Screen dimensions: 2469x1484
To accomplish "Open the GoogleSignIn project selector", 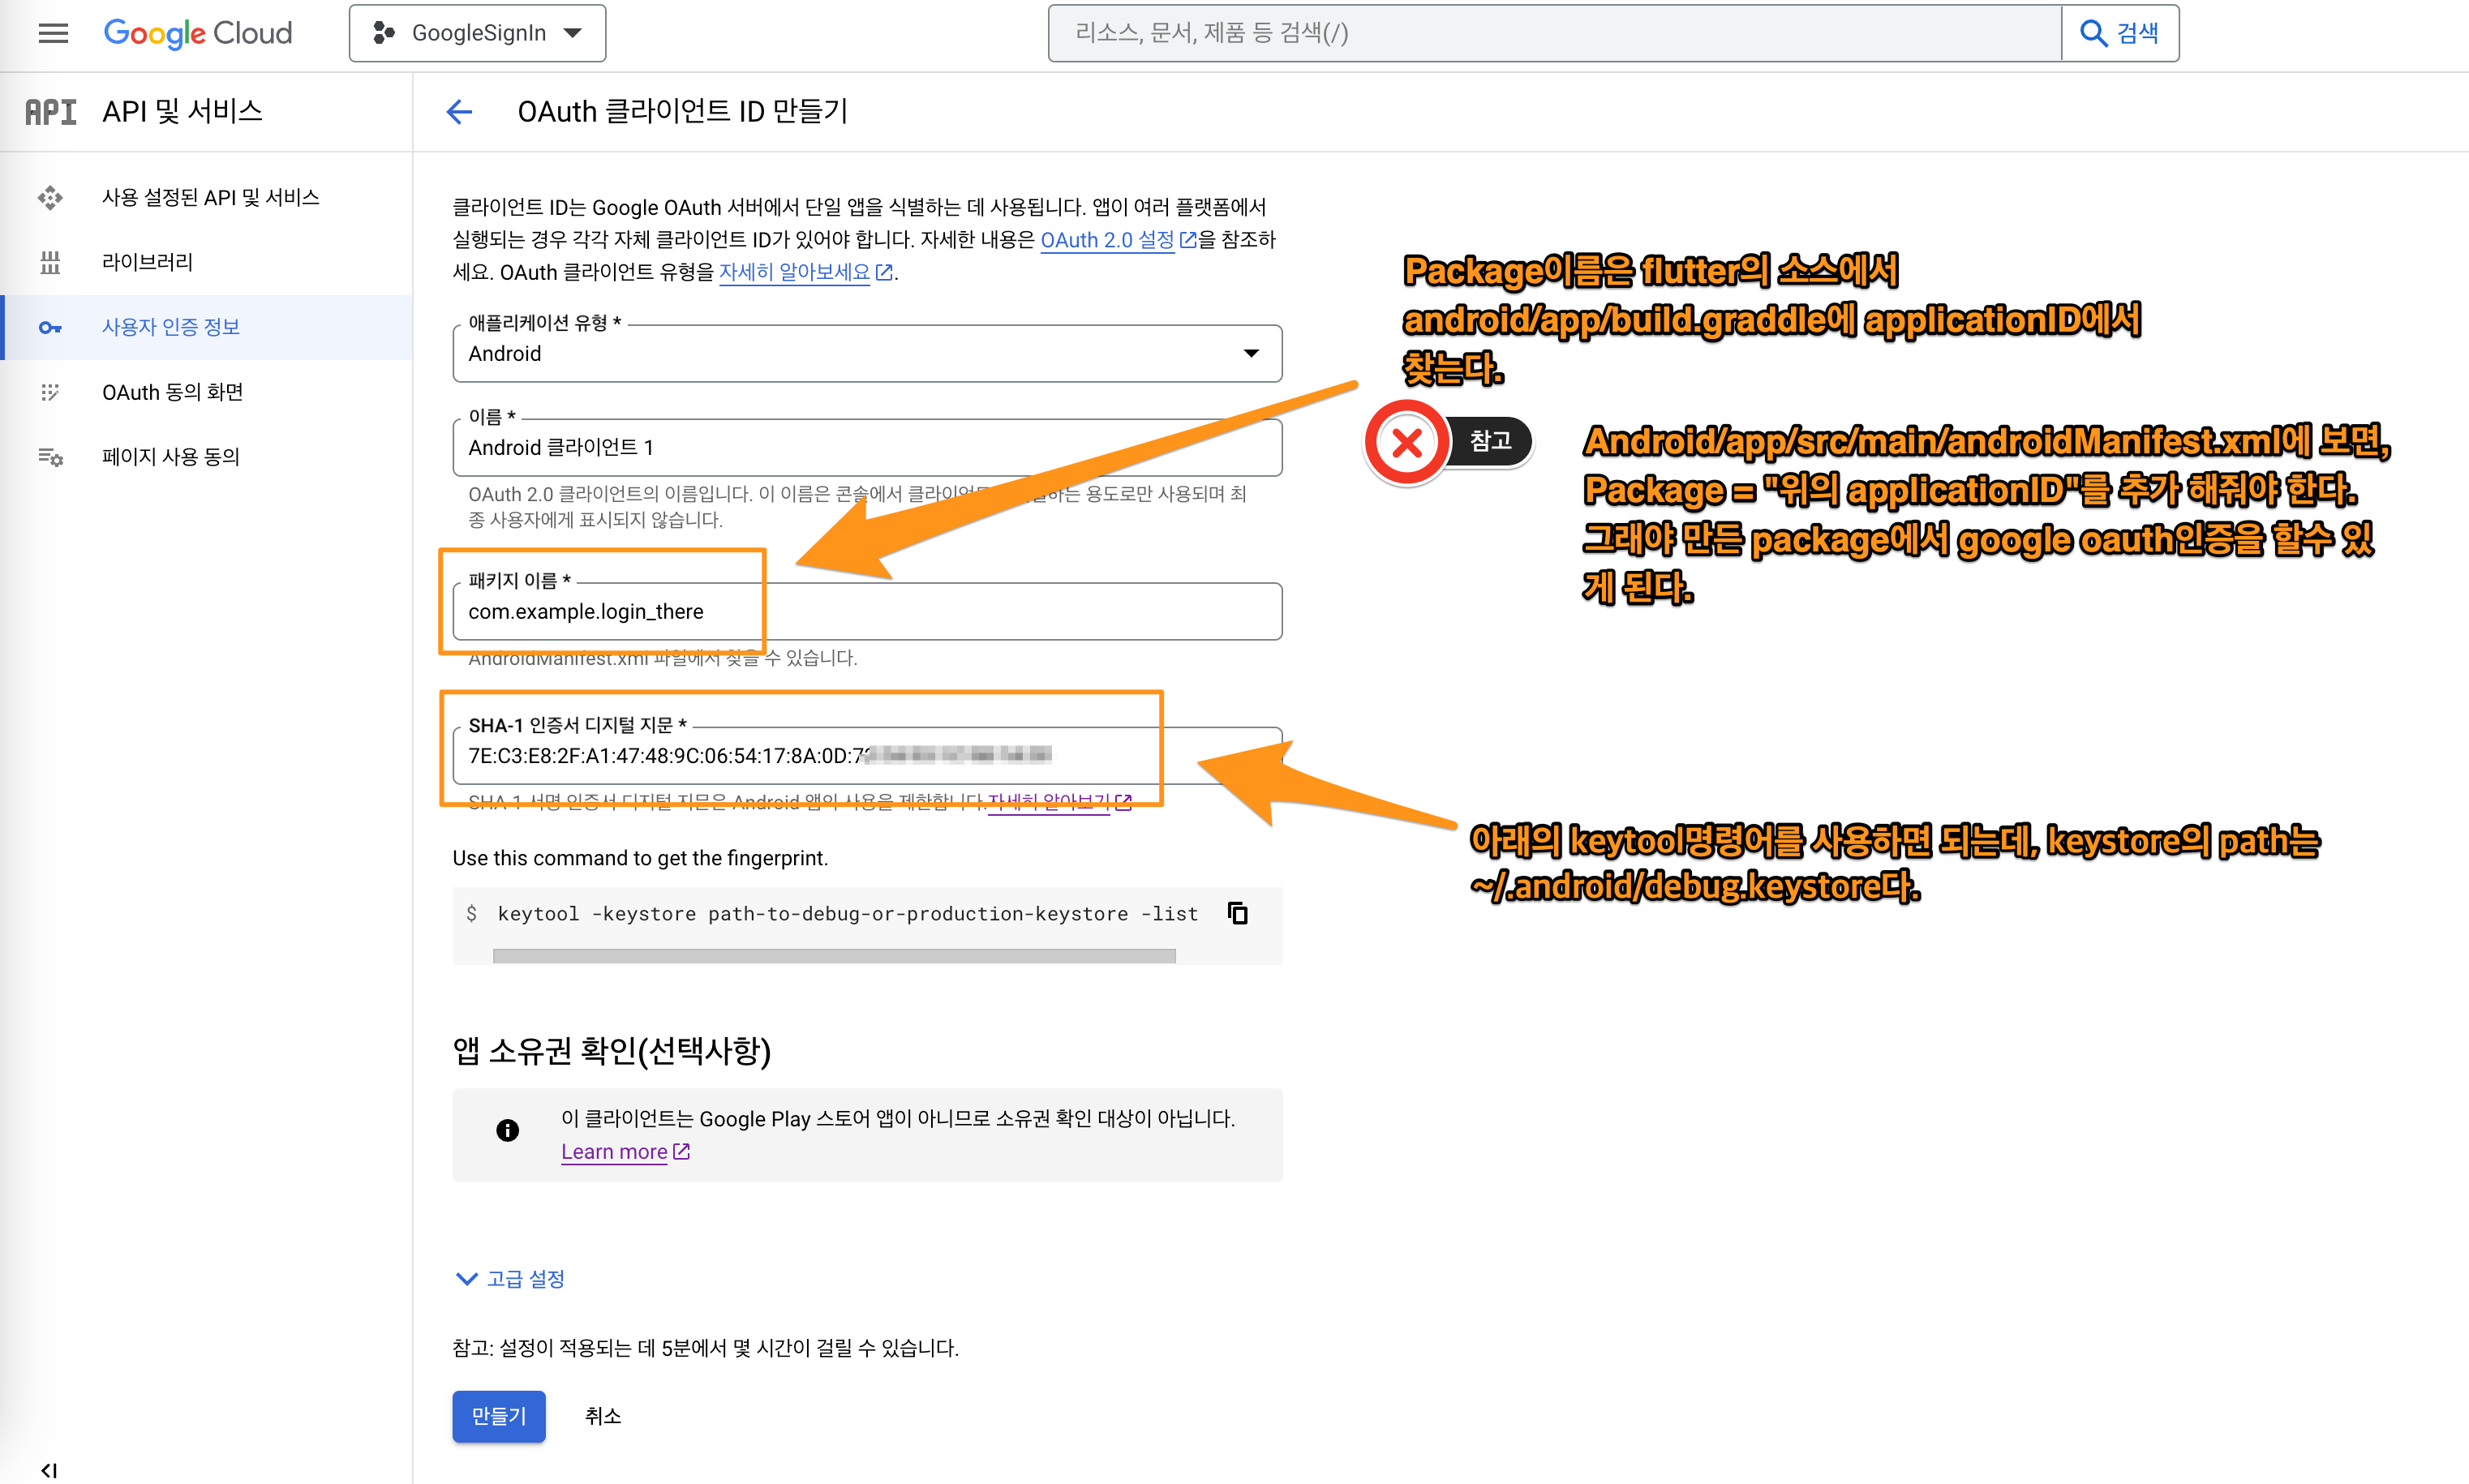I will 477,32.
